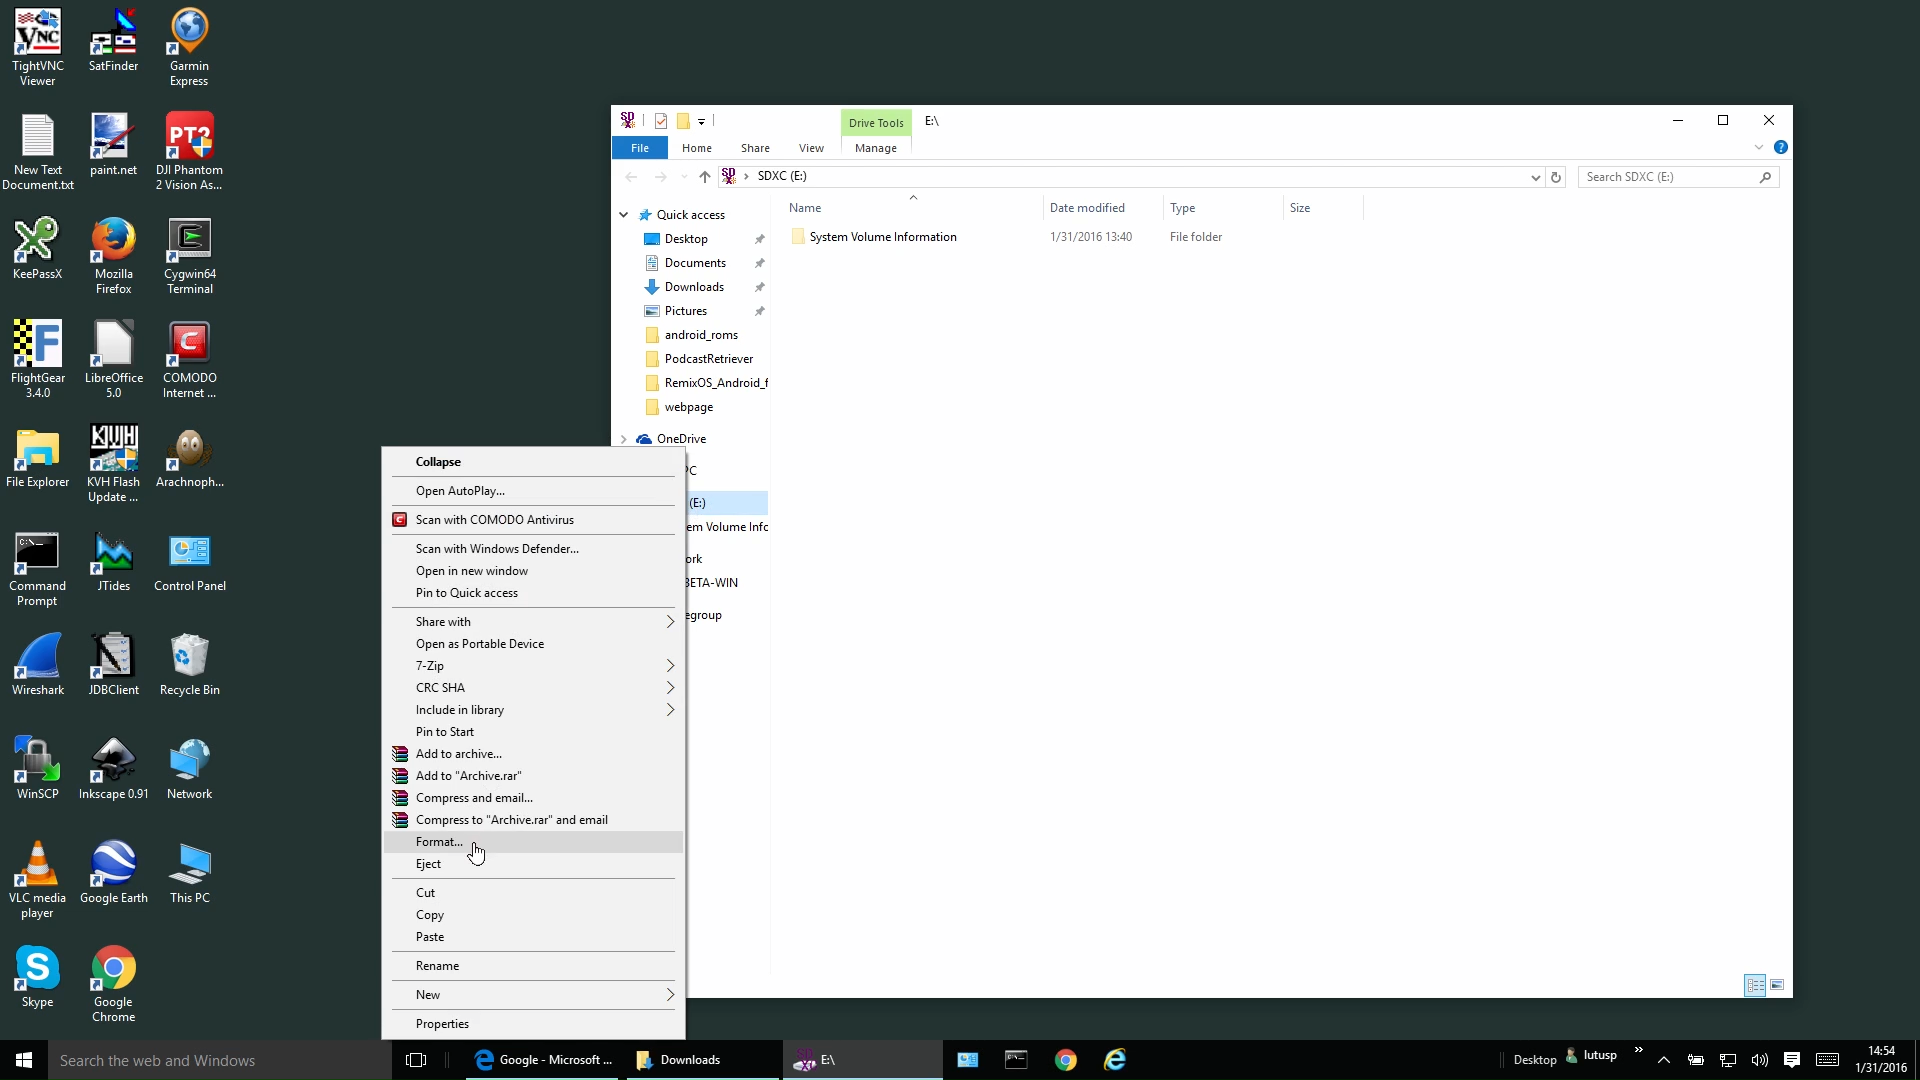Expand the OneDrive tree node
This screenshot has height=1080, width=1920.
pos(624,439)
